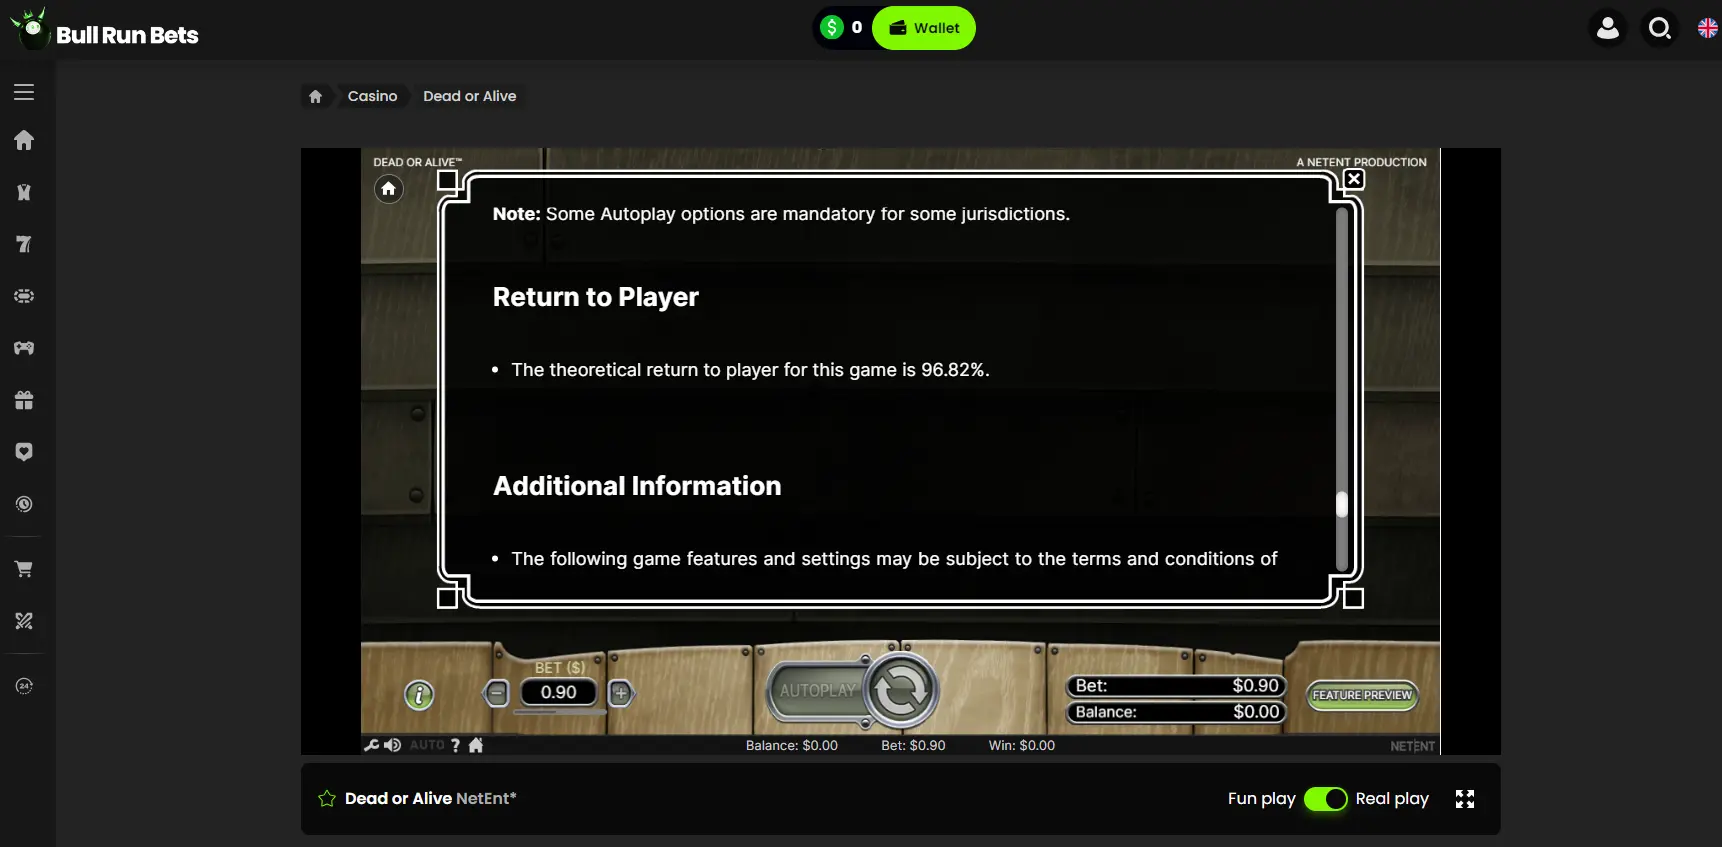
Task: Open the 24-hour support icon
Action: pos(24,686)
